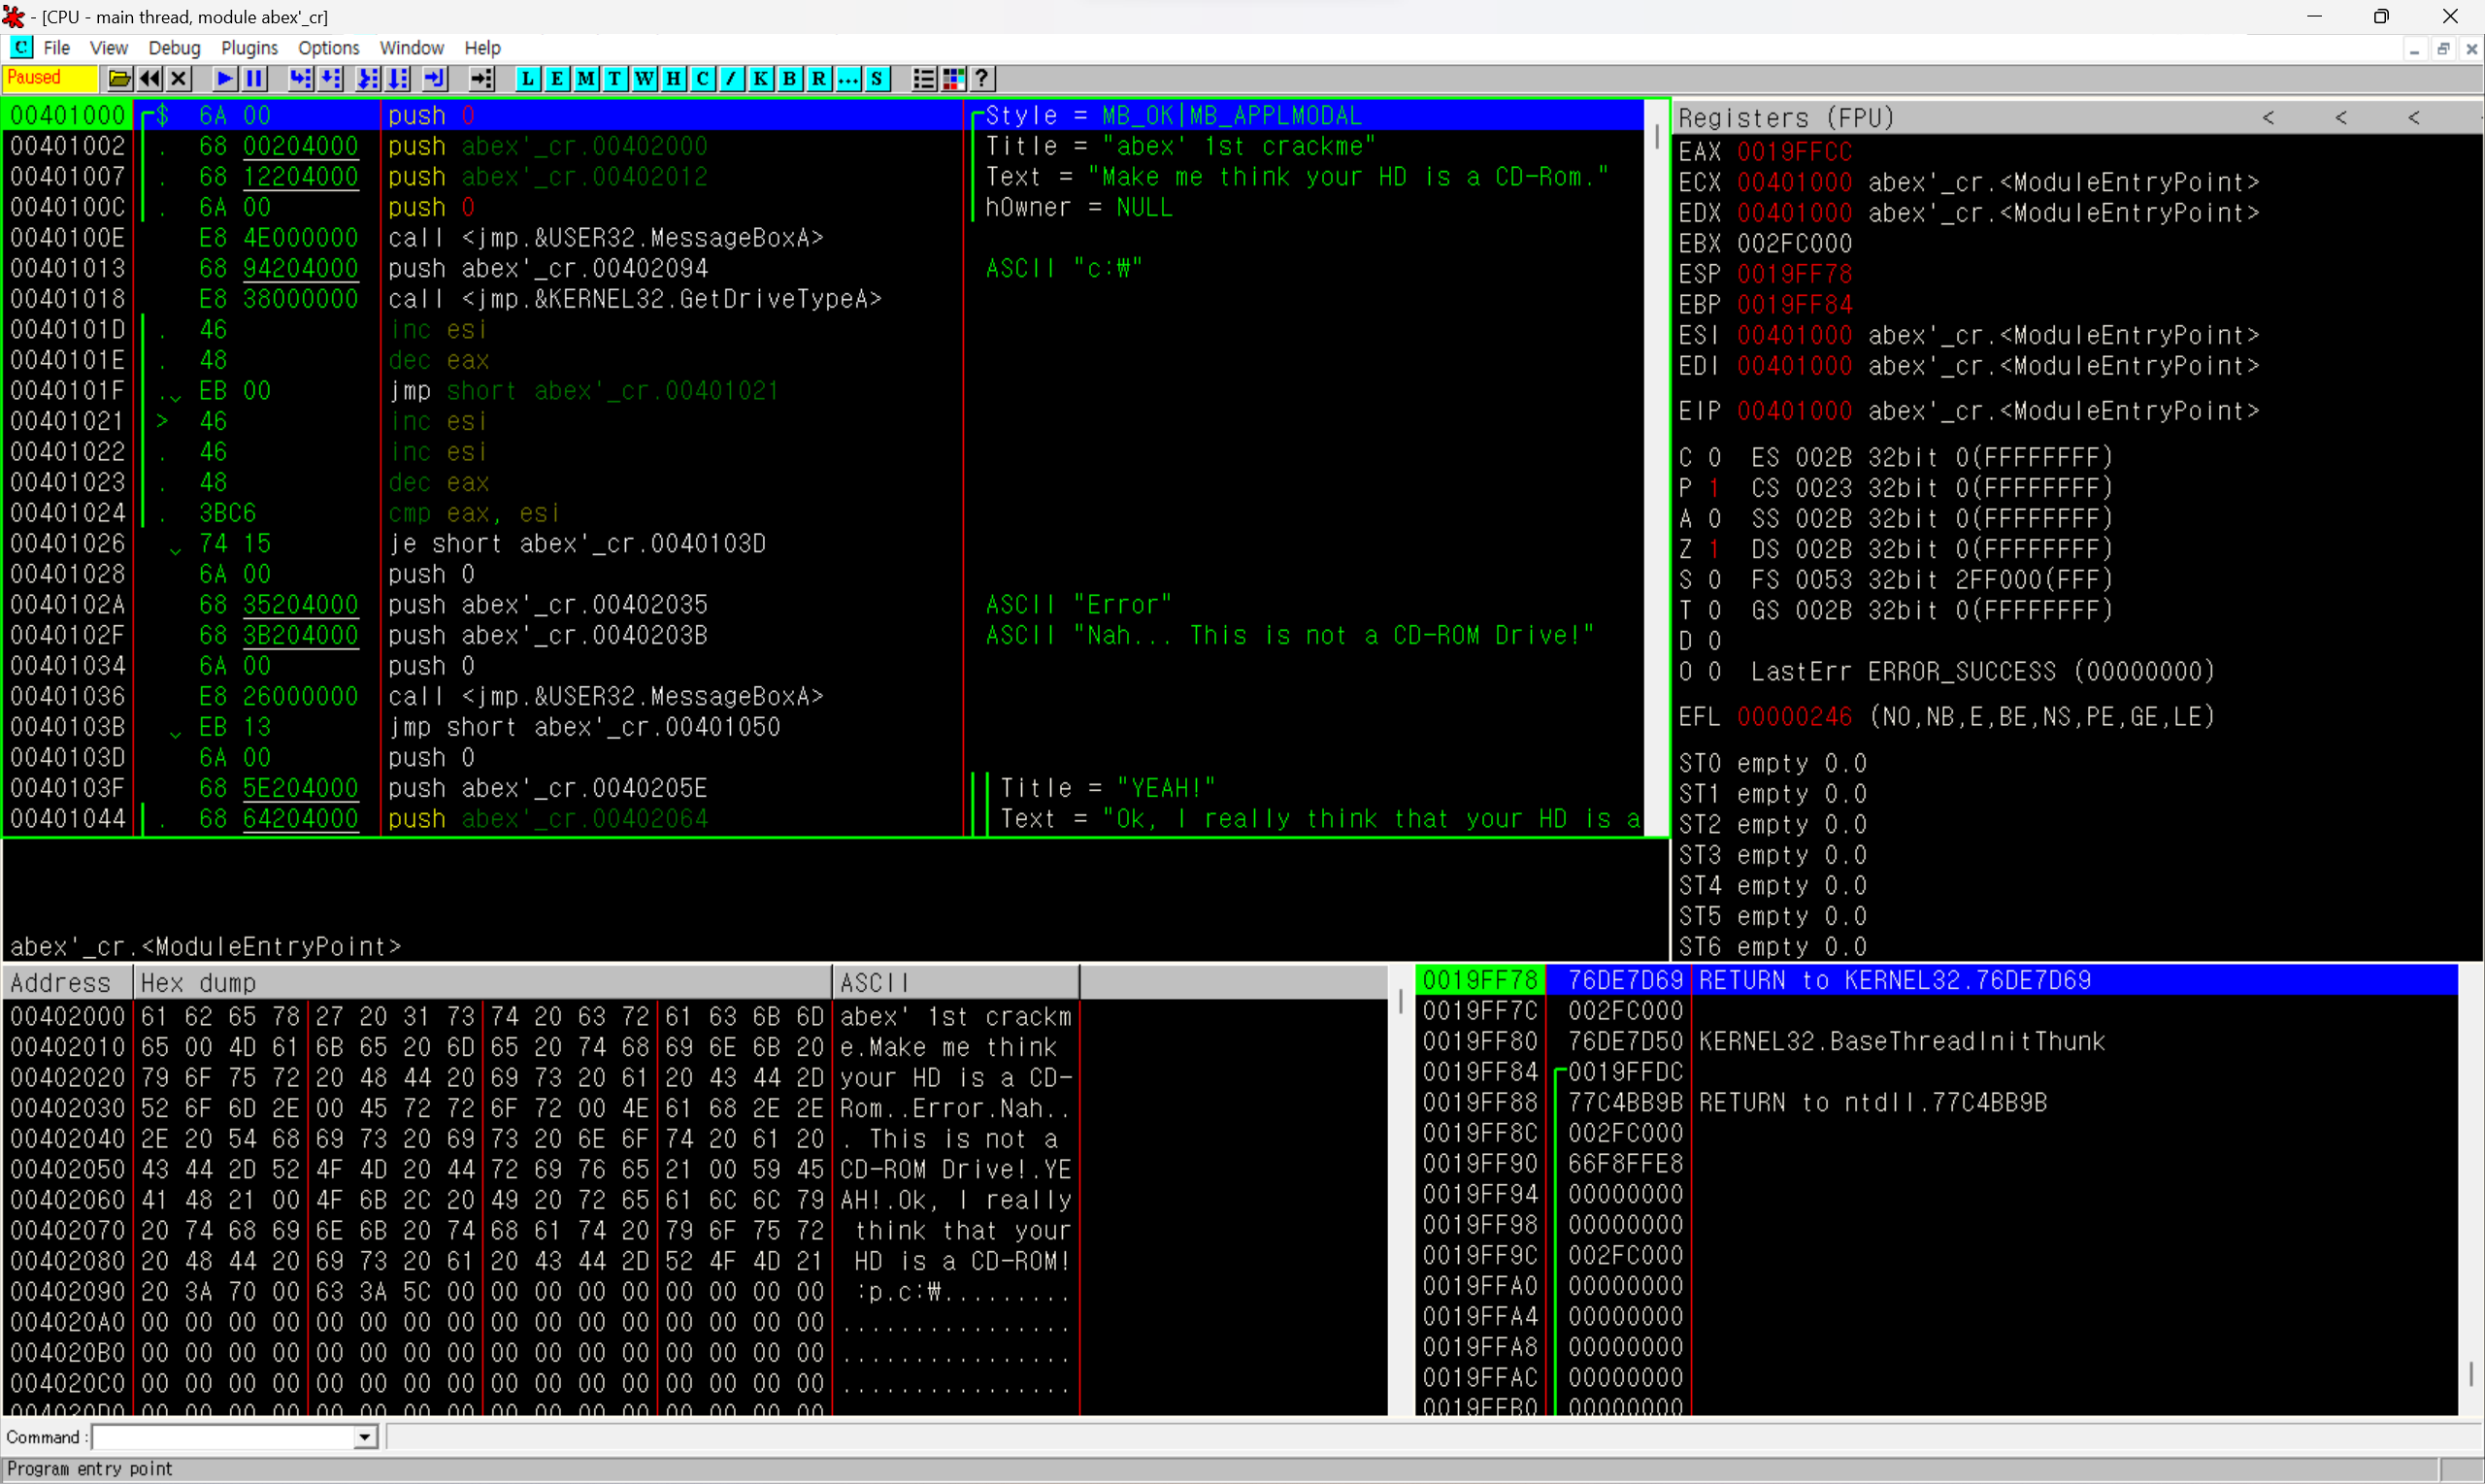Click the dump pane vertical scrollbar

tap(1400, 1190)
